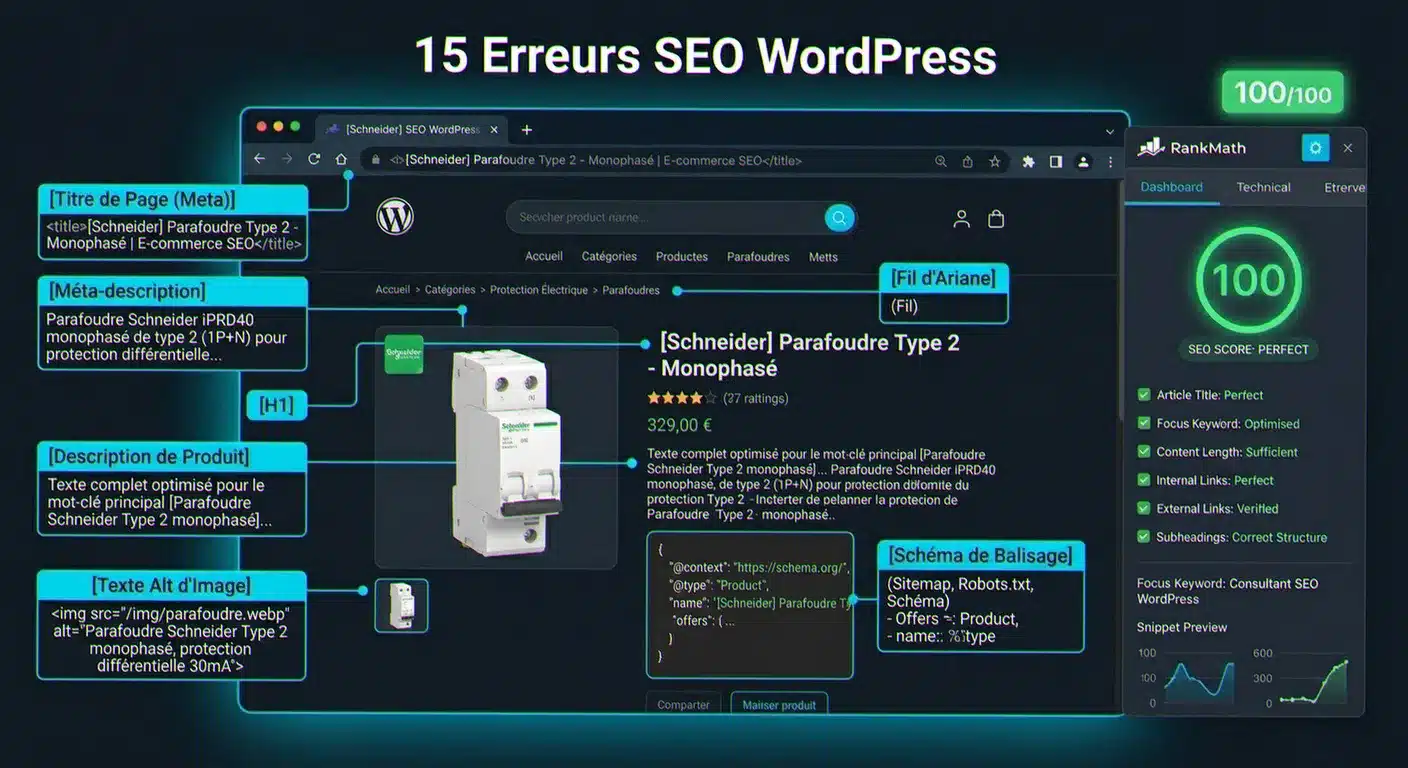Reload the page with the refresh icon

point(314,160)
